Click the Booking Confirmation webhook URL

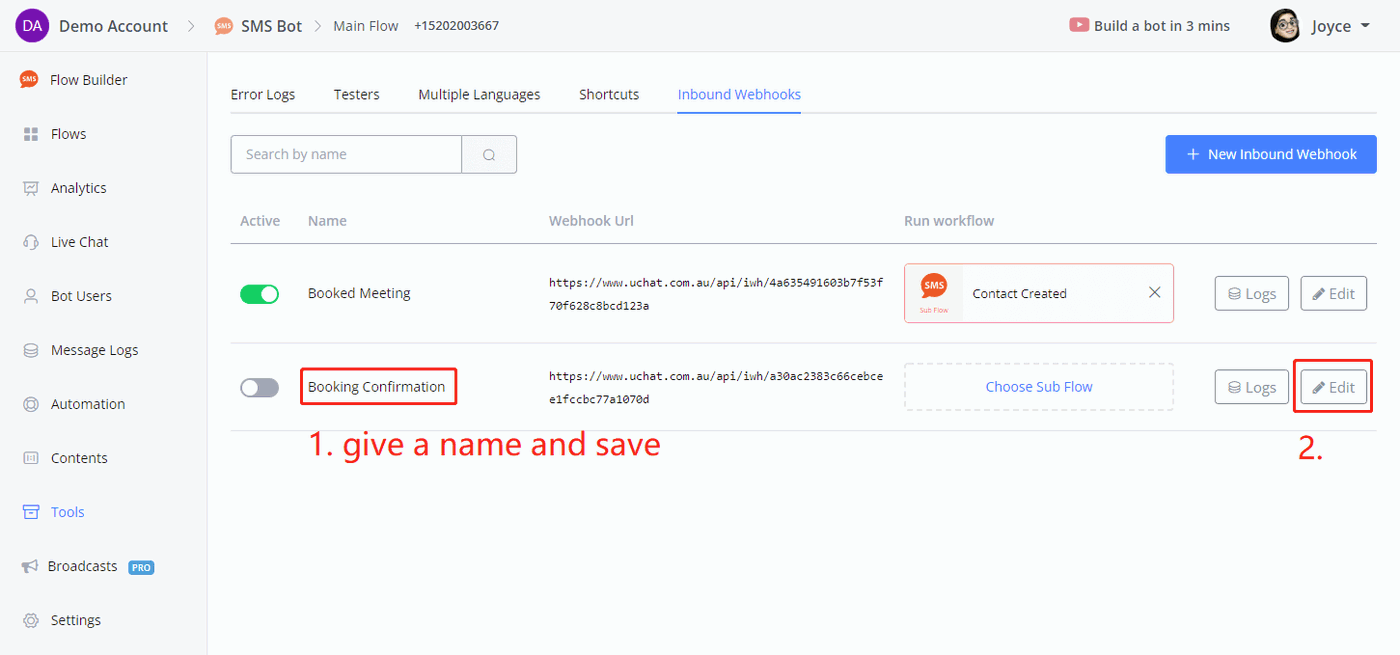(x=716, y=388)
